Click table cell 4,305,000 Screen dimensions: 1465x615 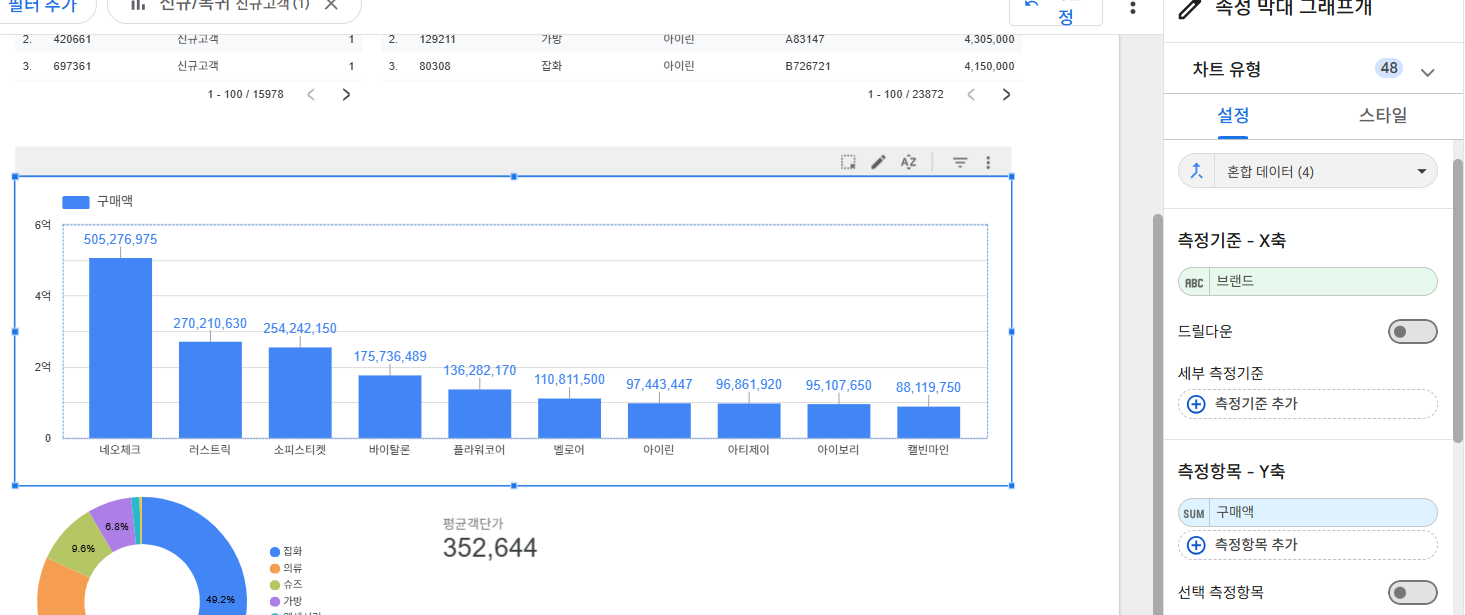point(989,39)
